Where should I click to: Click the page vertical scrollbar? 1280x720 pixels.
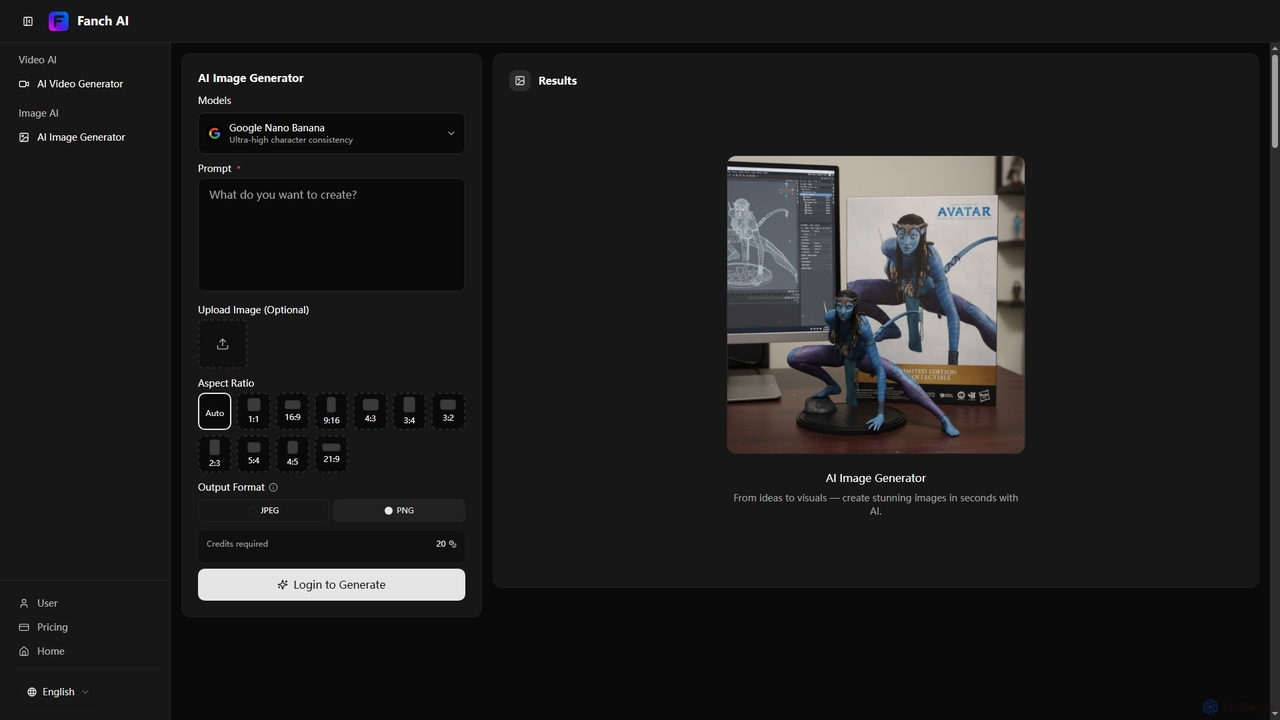point(1275,100)
